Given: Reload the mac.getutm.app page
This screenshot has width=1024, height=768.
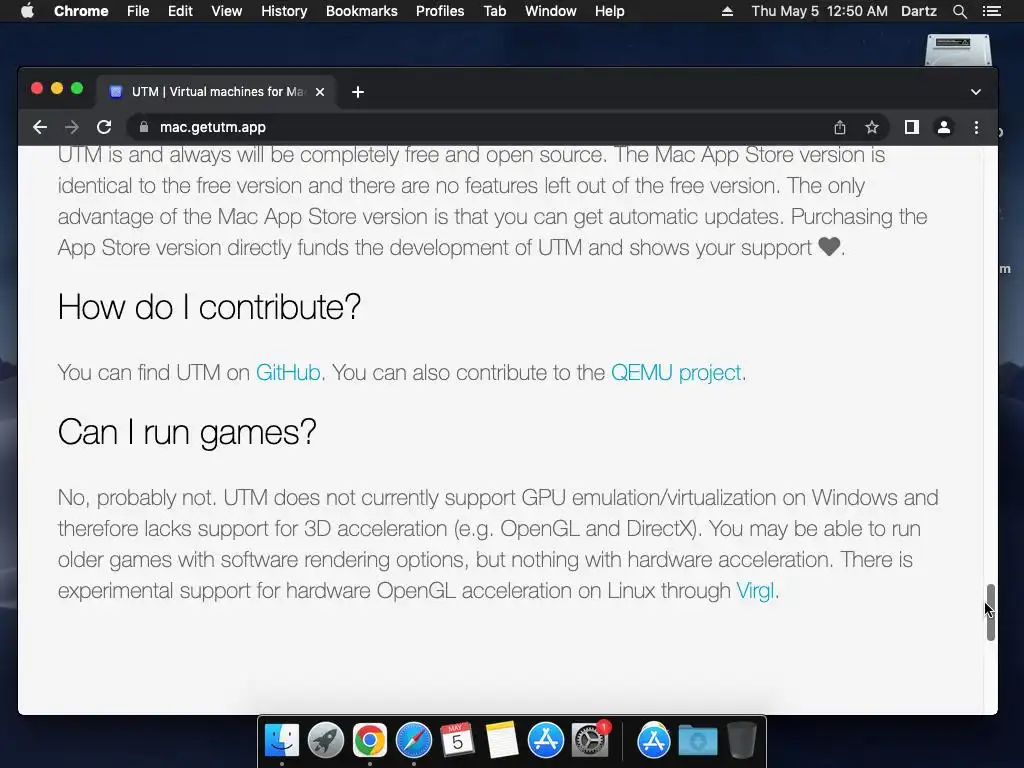Looking at the screenshot, I should pos(104,127).
